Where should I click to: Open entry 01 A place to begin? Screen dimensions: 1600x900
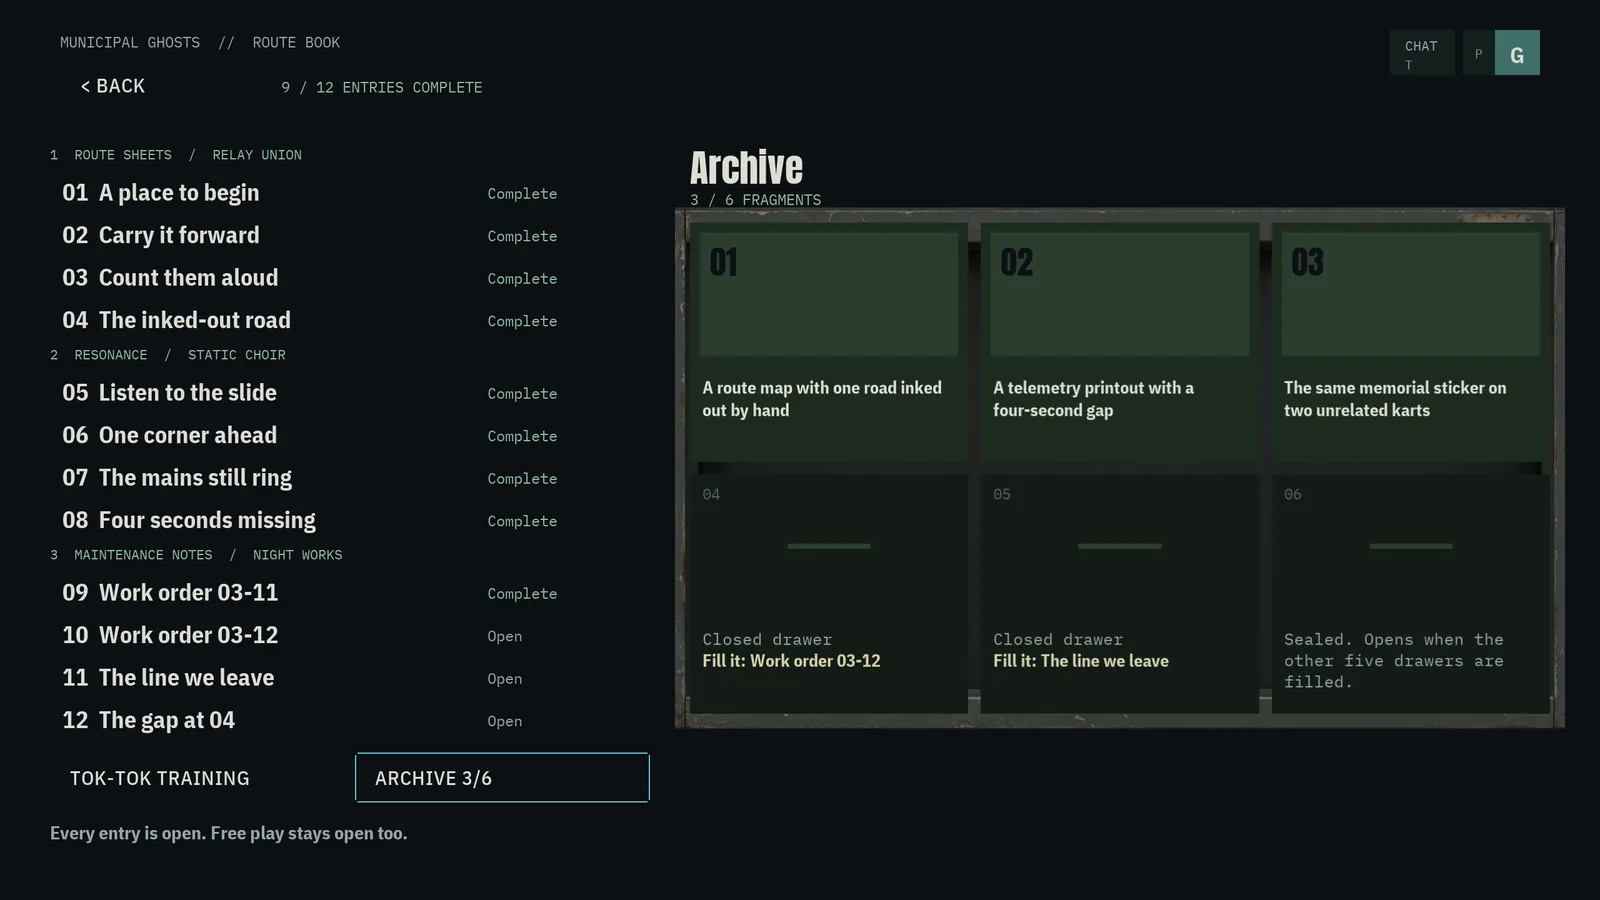(x=350, y=193)
